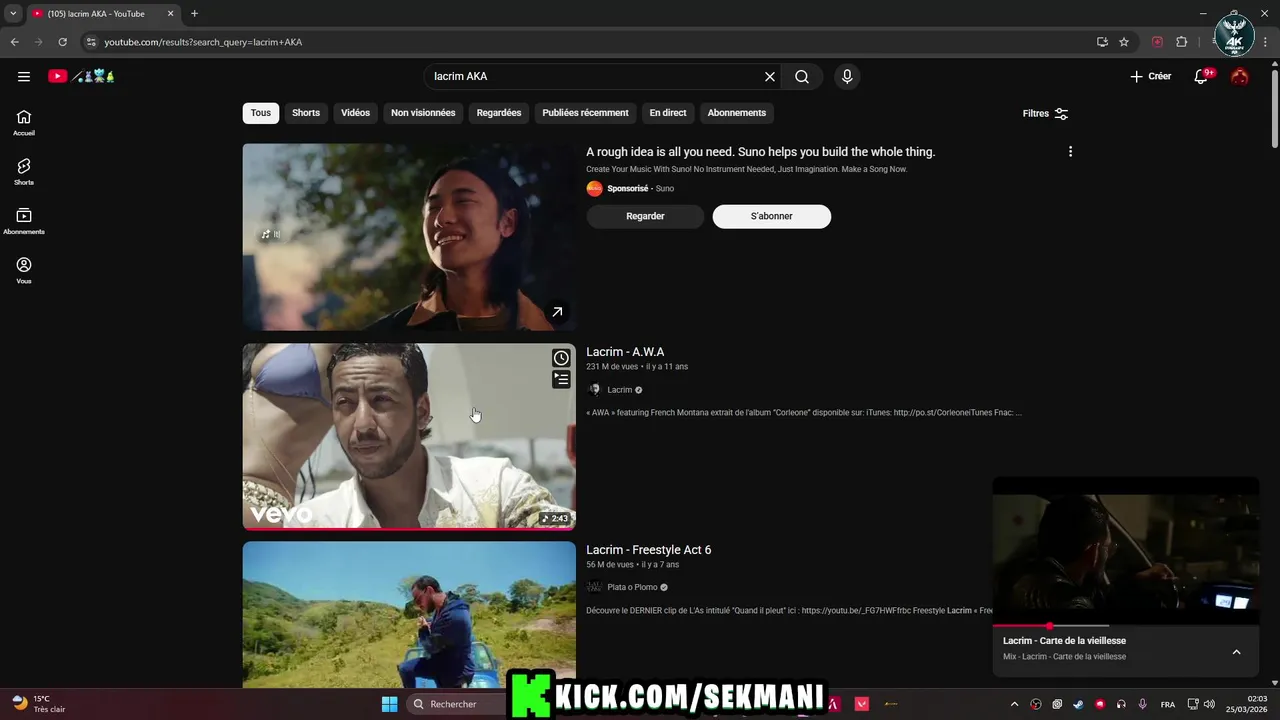Click the mini player video
Screen dimensions: 1280x720
pos(1126,550)
